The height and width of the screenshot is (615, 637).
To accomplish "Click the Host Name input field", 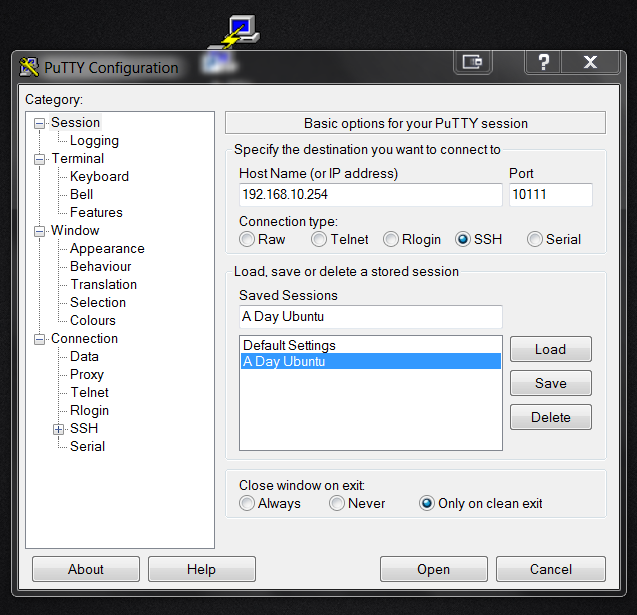I will 370,195.
